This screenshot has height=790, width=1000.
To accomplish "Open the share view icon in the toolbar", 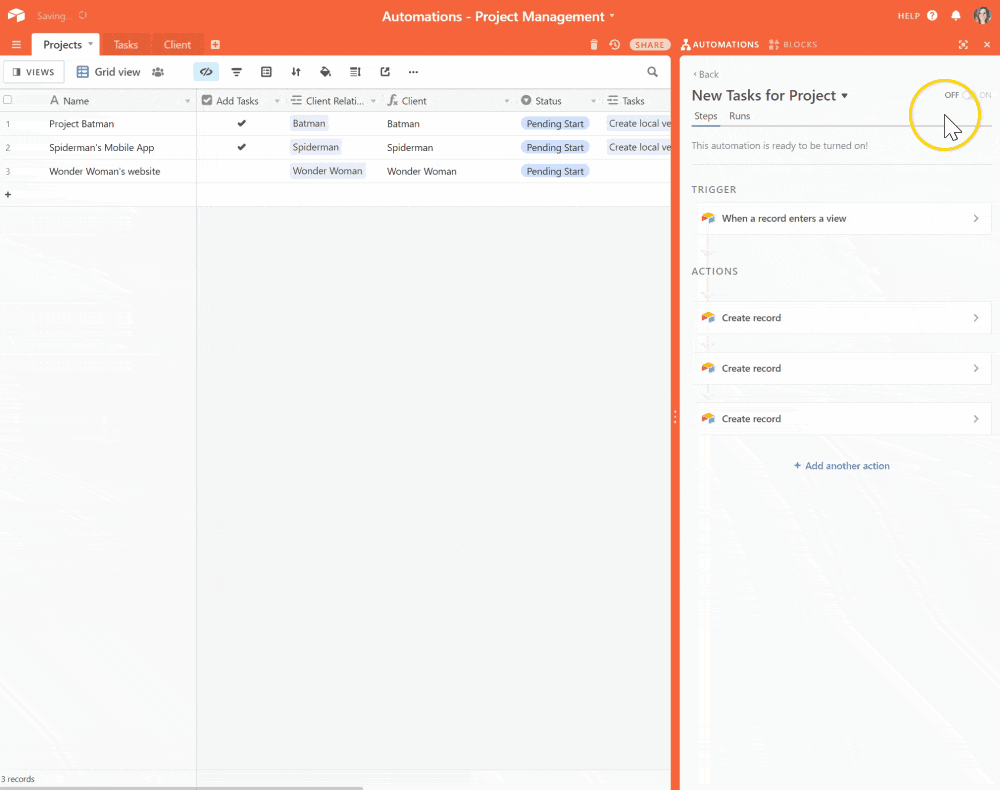I will click(385, 71).
